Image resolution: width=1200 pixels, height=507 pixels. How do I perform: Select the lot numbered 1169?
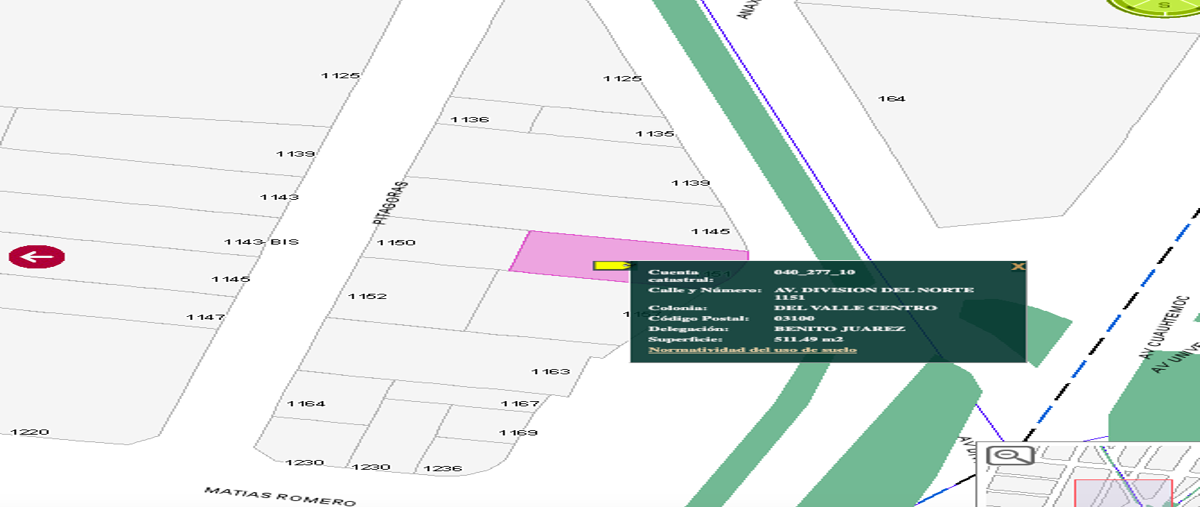click(517, 432)
